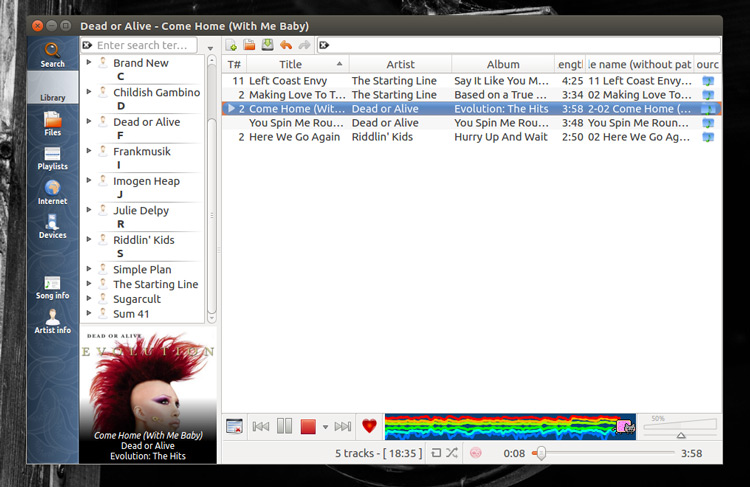
Task: Click the Evolution album cover art
Action: [148, 395]
